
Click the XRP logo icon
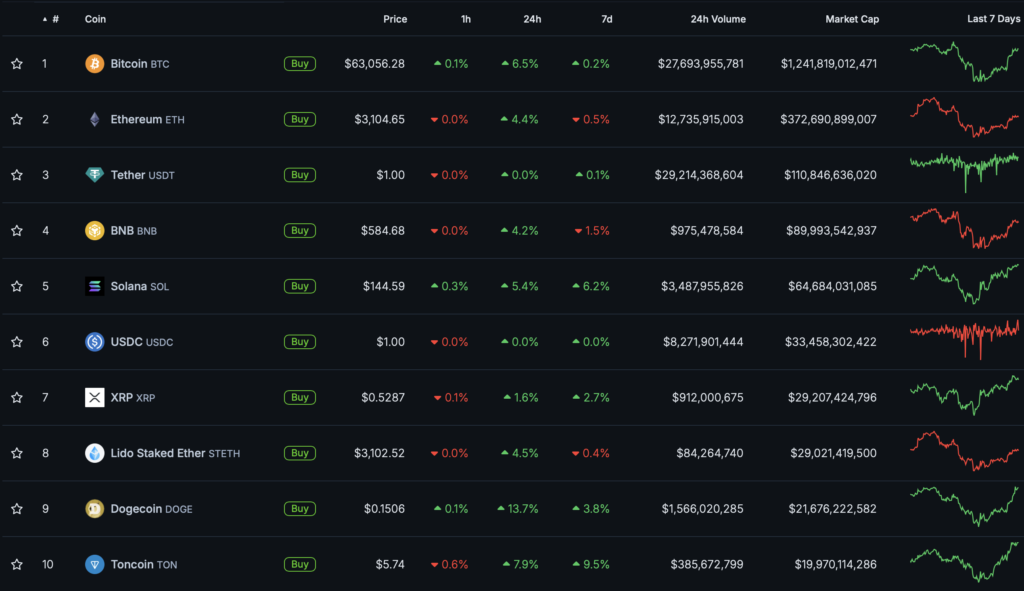coord(94,397)
